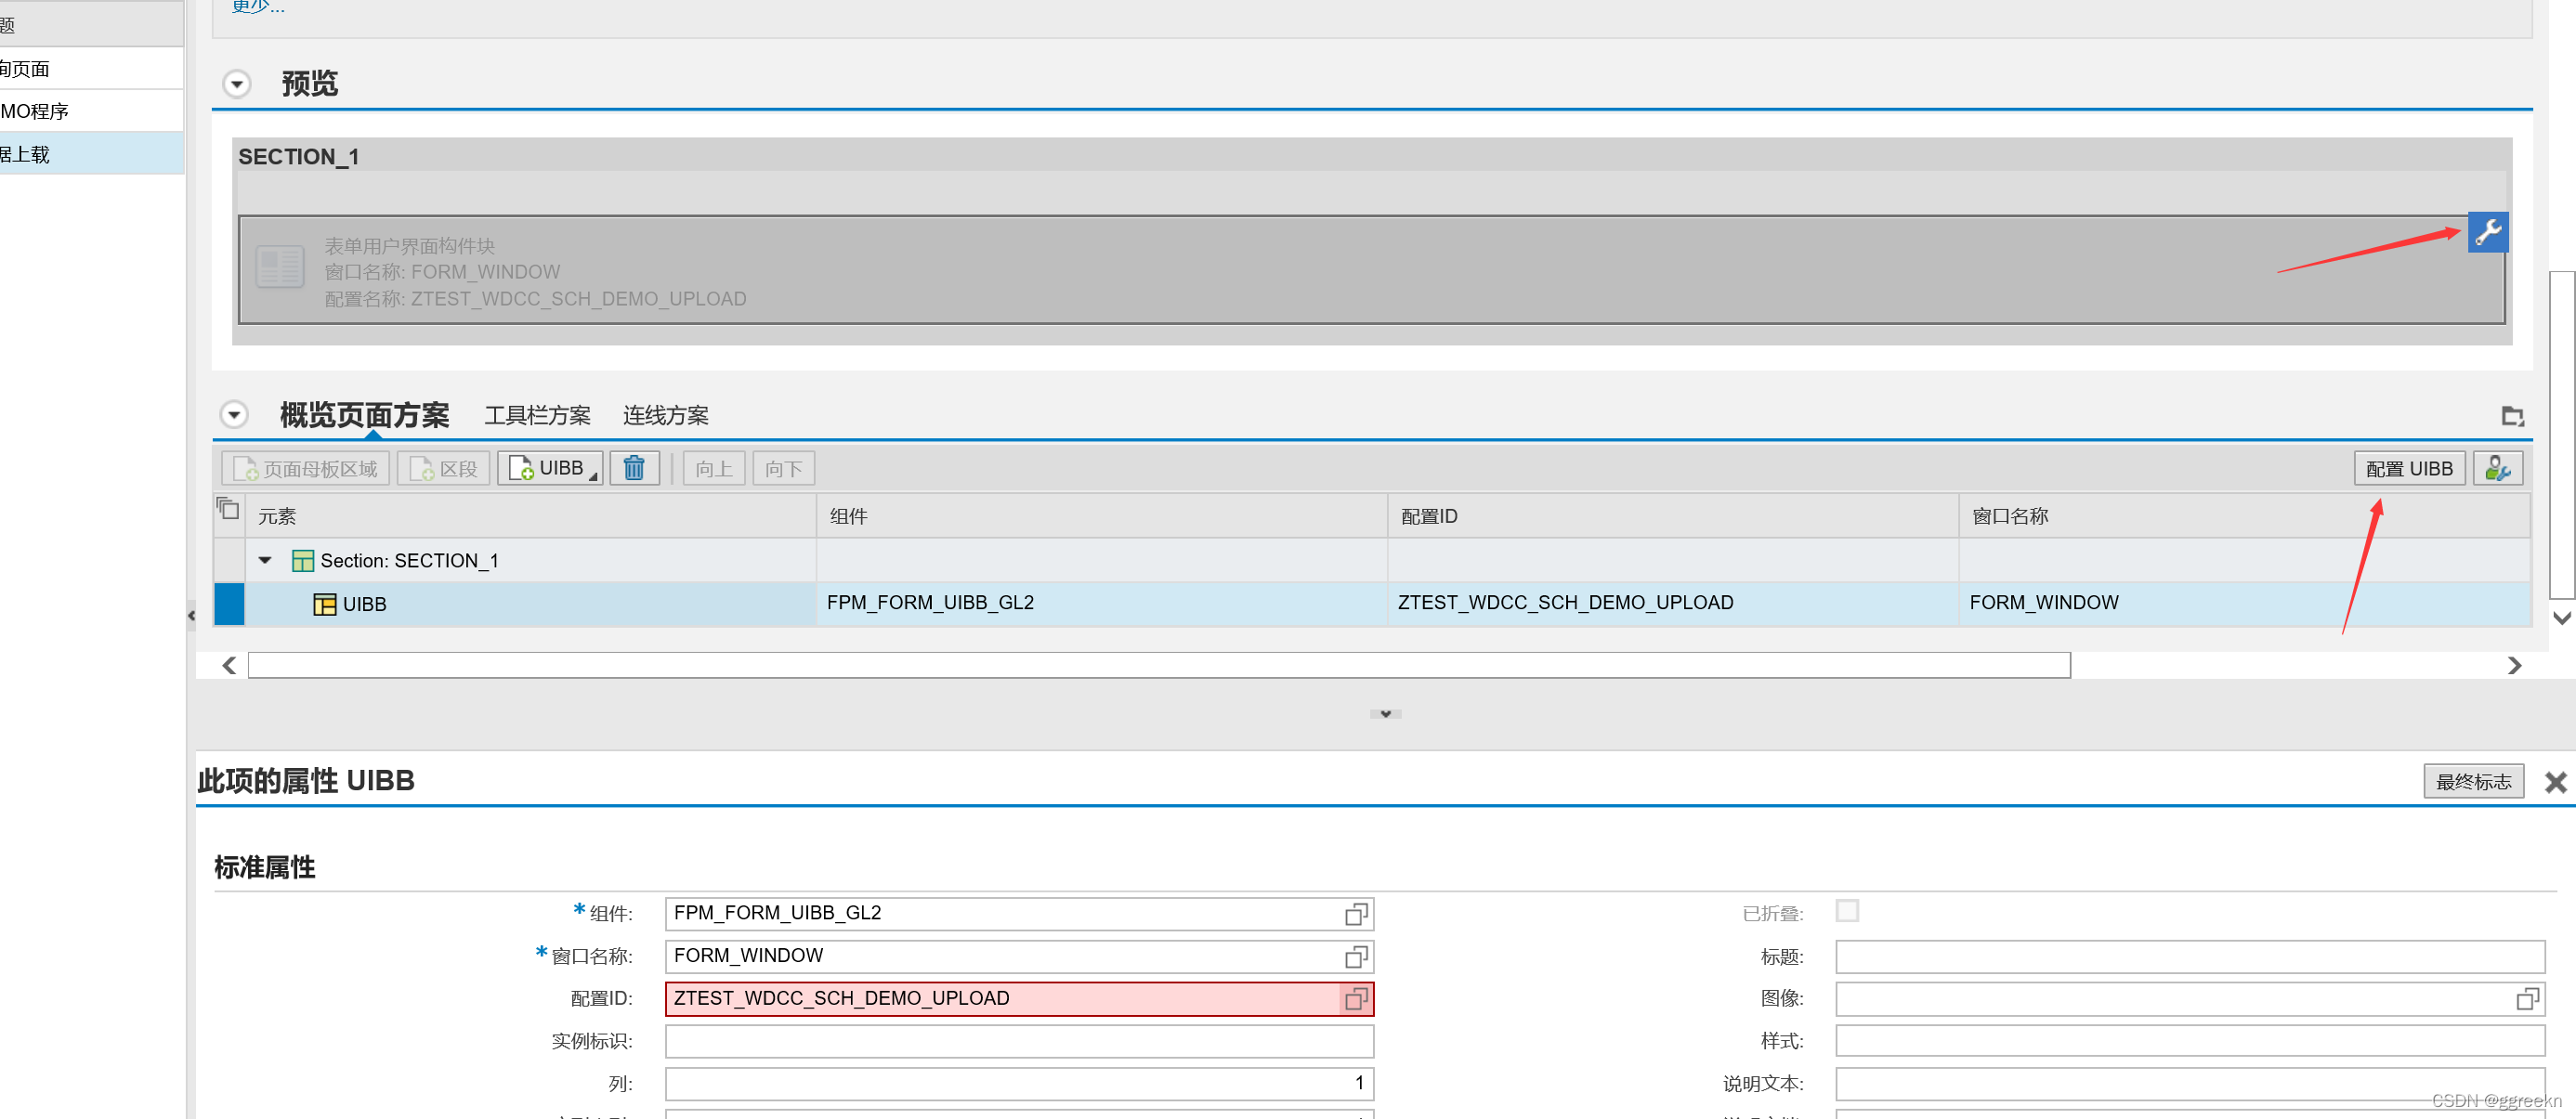Screen dimensions: 2576x1119
Task: Collapse the 预览 section
Action: coord(237,84)
